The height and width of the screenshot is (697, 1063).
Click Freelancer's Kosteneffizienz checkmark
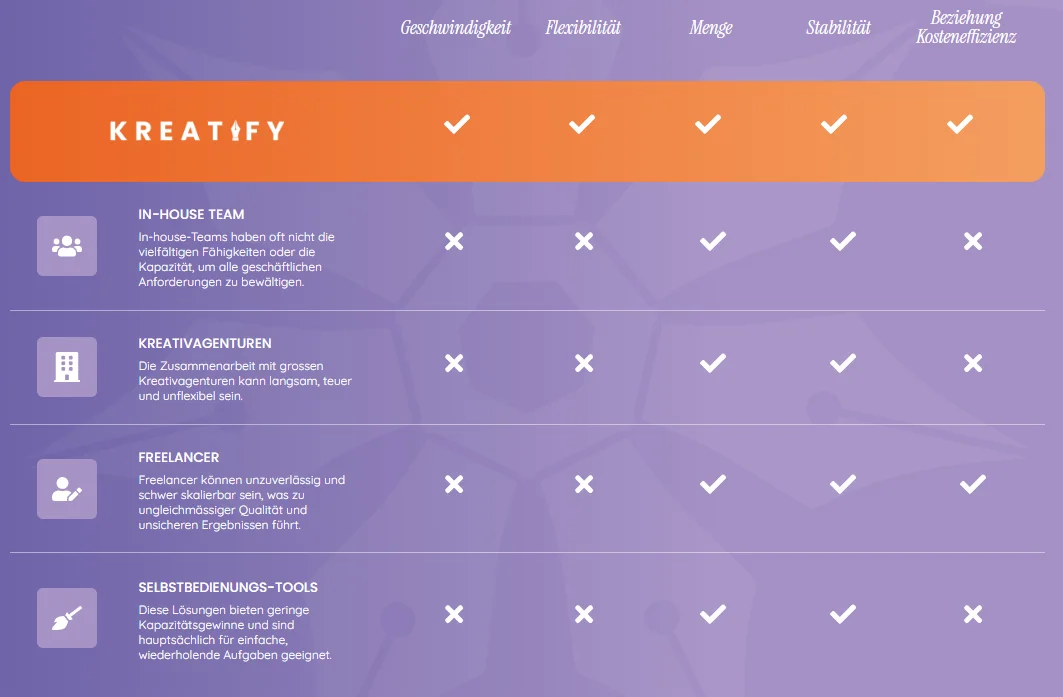pyautogui.click(x=973, y=484)
